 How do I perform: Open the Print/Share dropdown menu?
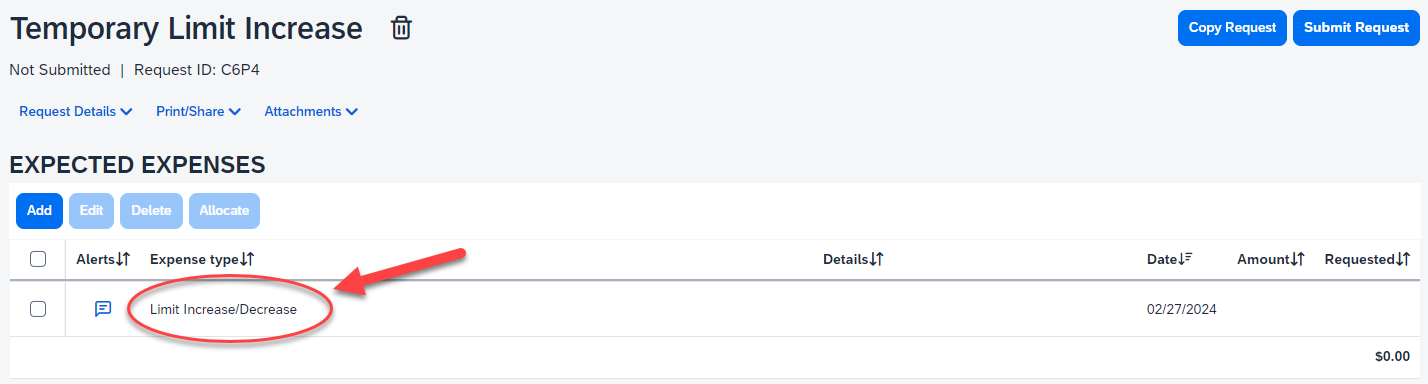(198, 112)
